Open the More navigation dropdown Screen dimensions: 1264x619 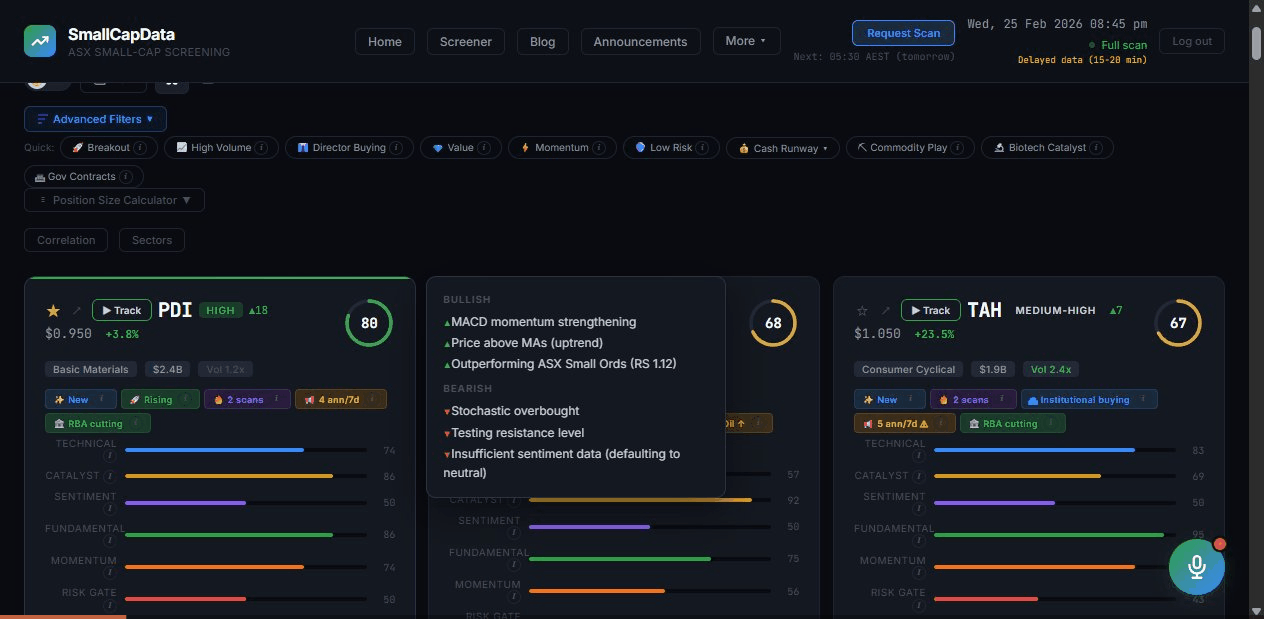pyautogui.click(x=746, y=41)
